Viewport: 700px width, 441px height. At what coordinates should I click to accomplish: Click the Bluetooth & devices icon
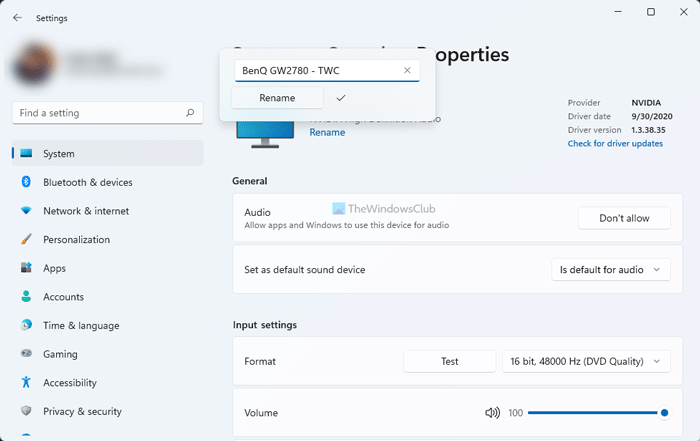point(26,182)
